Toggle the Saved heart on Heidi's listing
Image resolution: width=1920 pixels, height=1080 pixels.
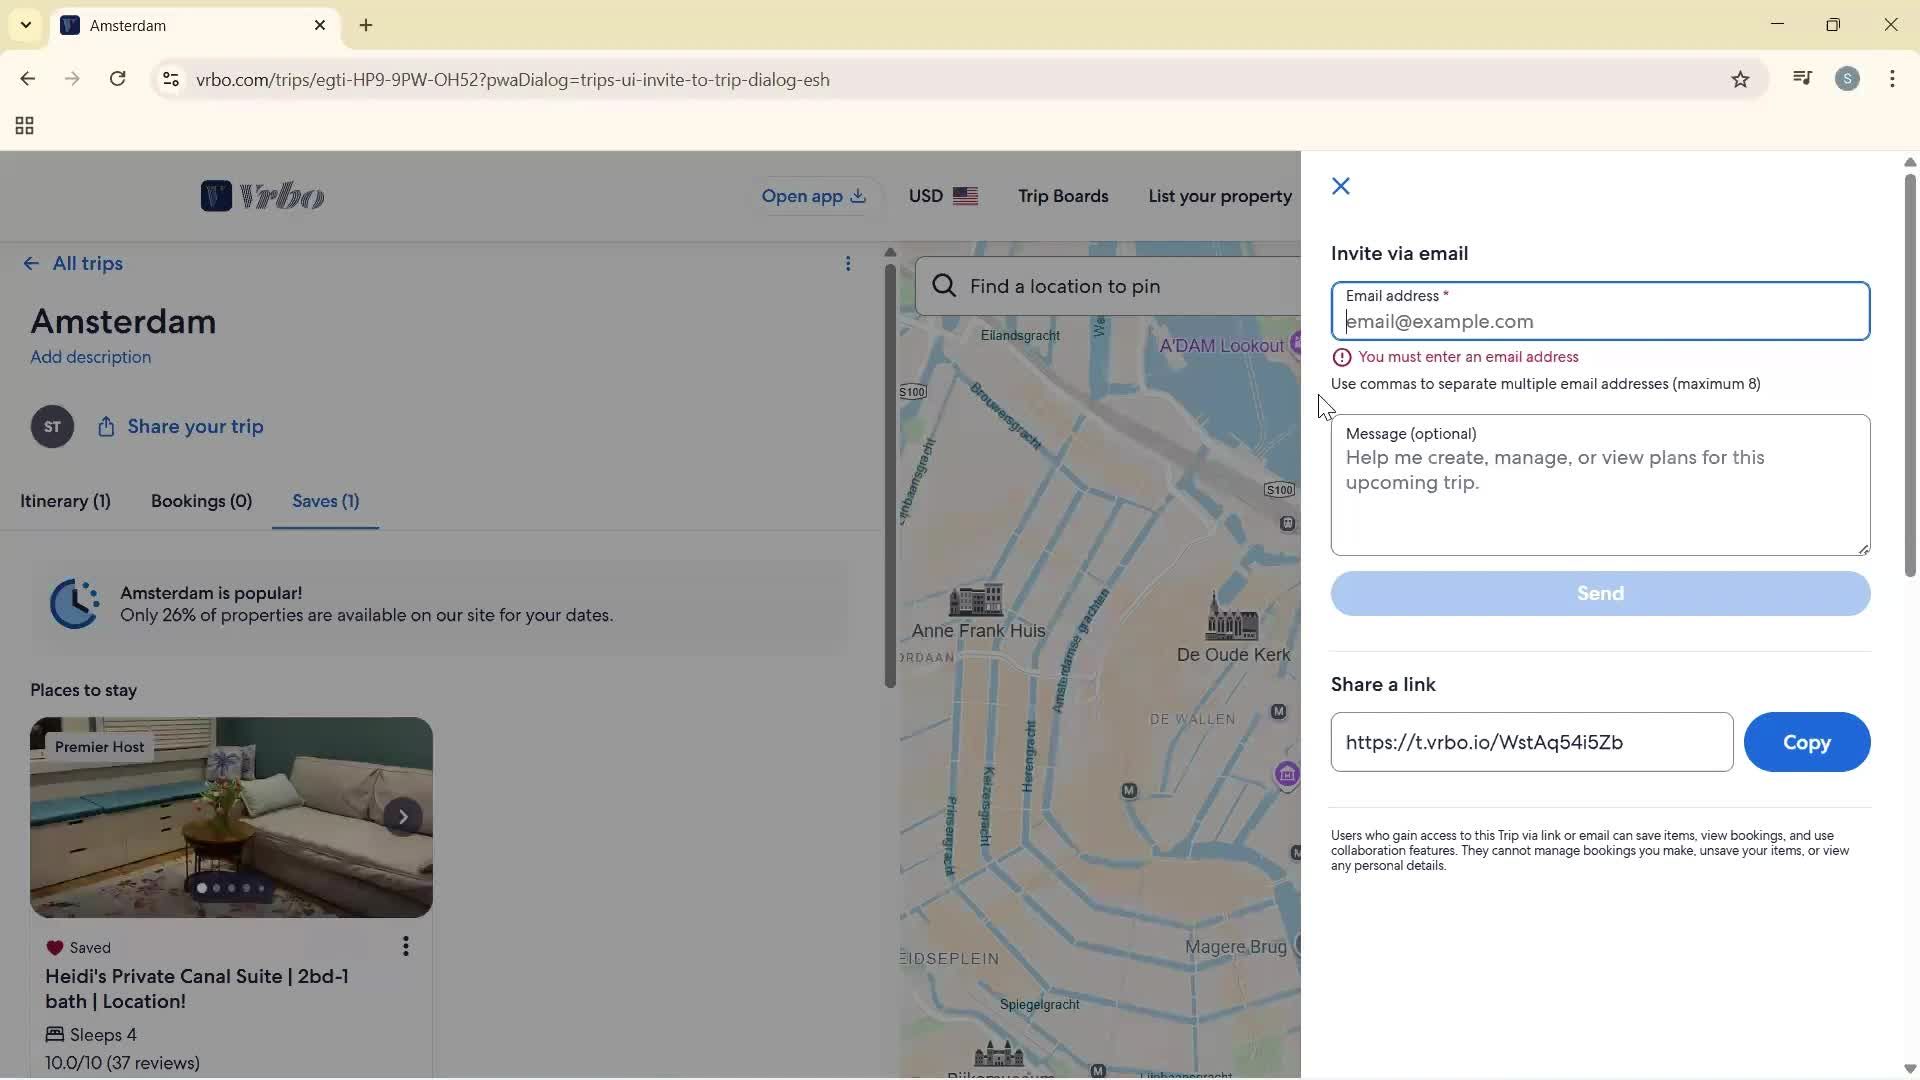(55, 947)
